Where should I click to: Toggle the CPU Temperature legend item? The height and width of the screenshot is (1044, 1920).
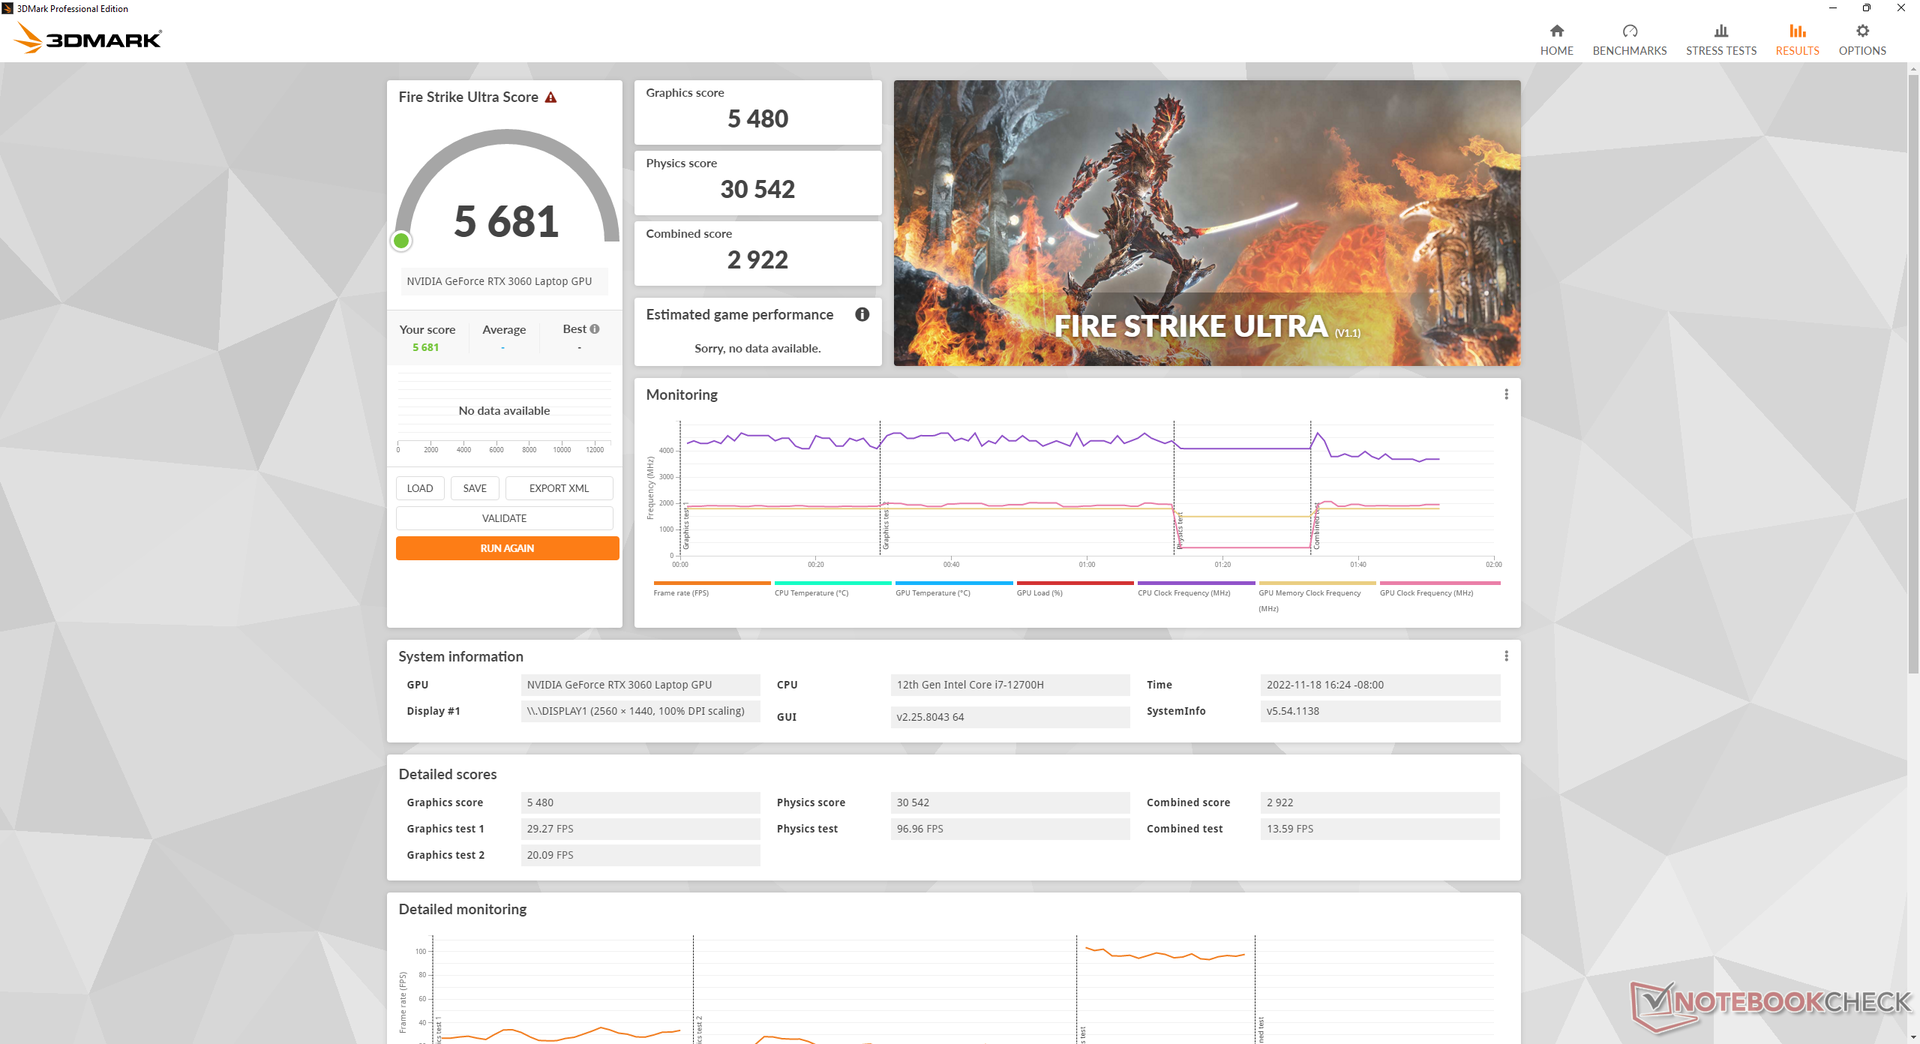point(832,588)
